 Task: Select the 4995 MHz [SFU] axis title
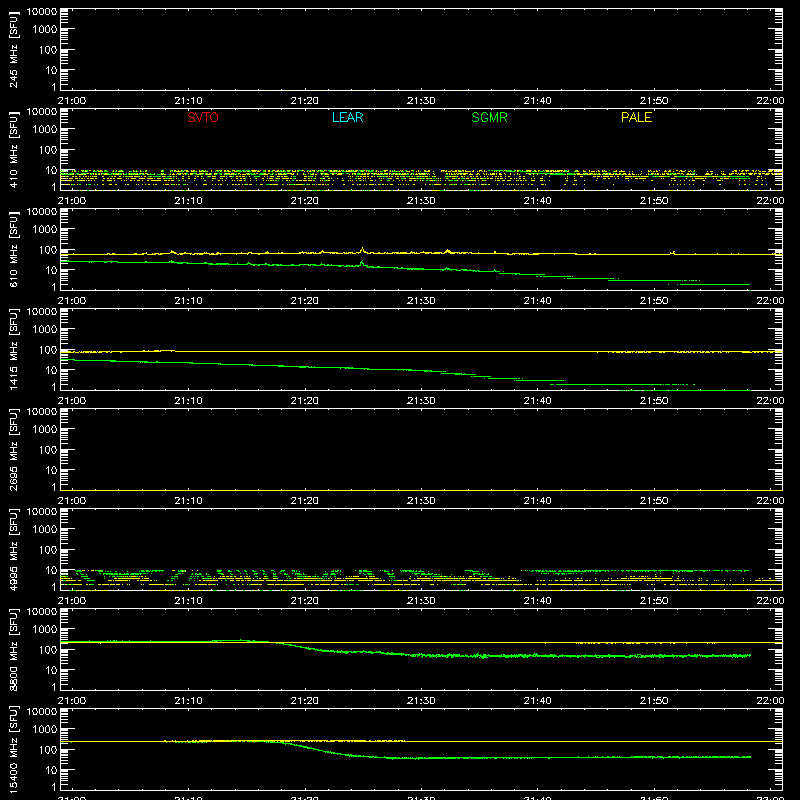pos(14,550)
